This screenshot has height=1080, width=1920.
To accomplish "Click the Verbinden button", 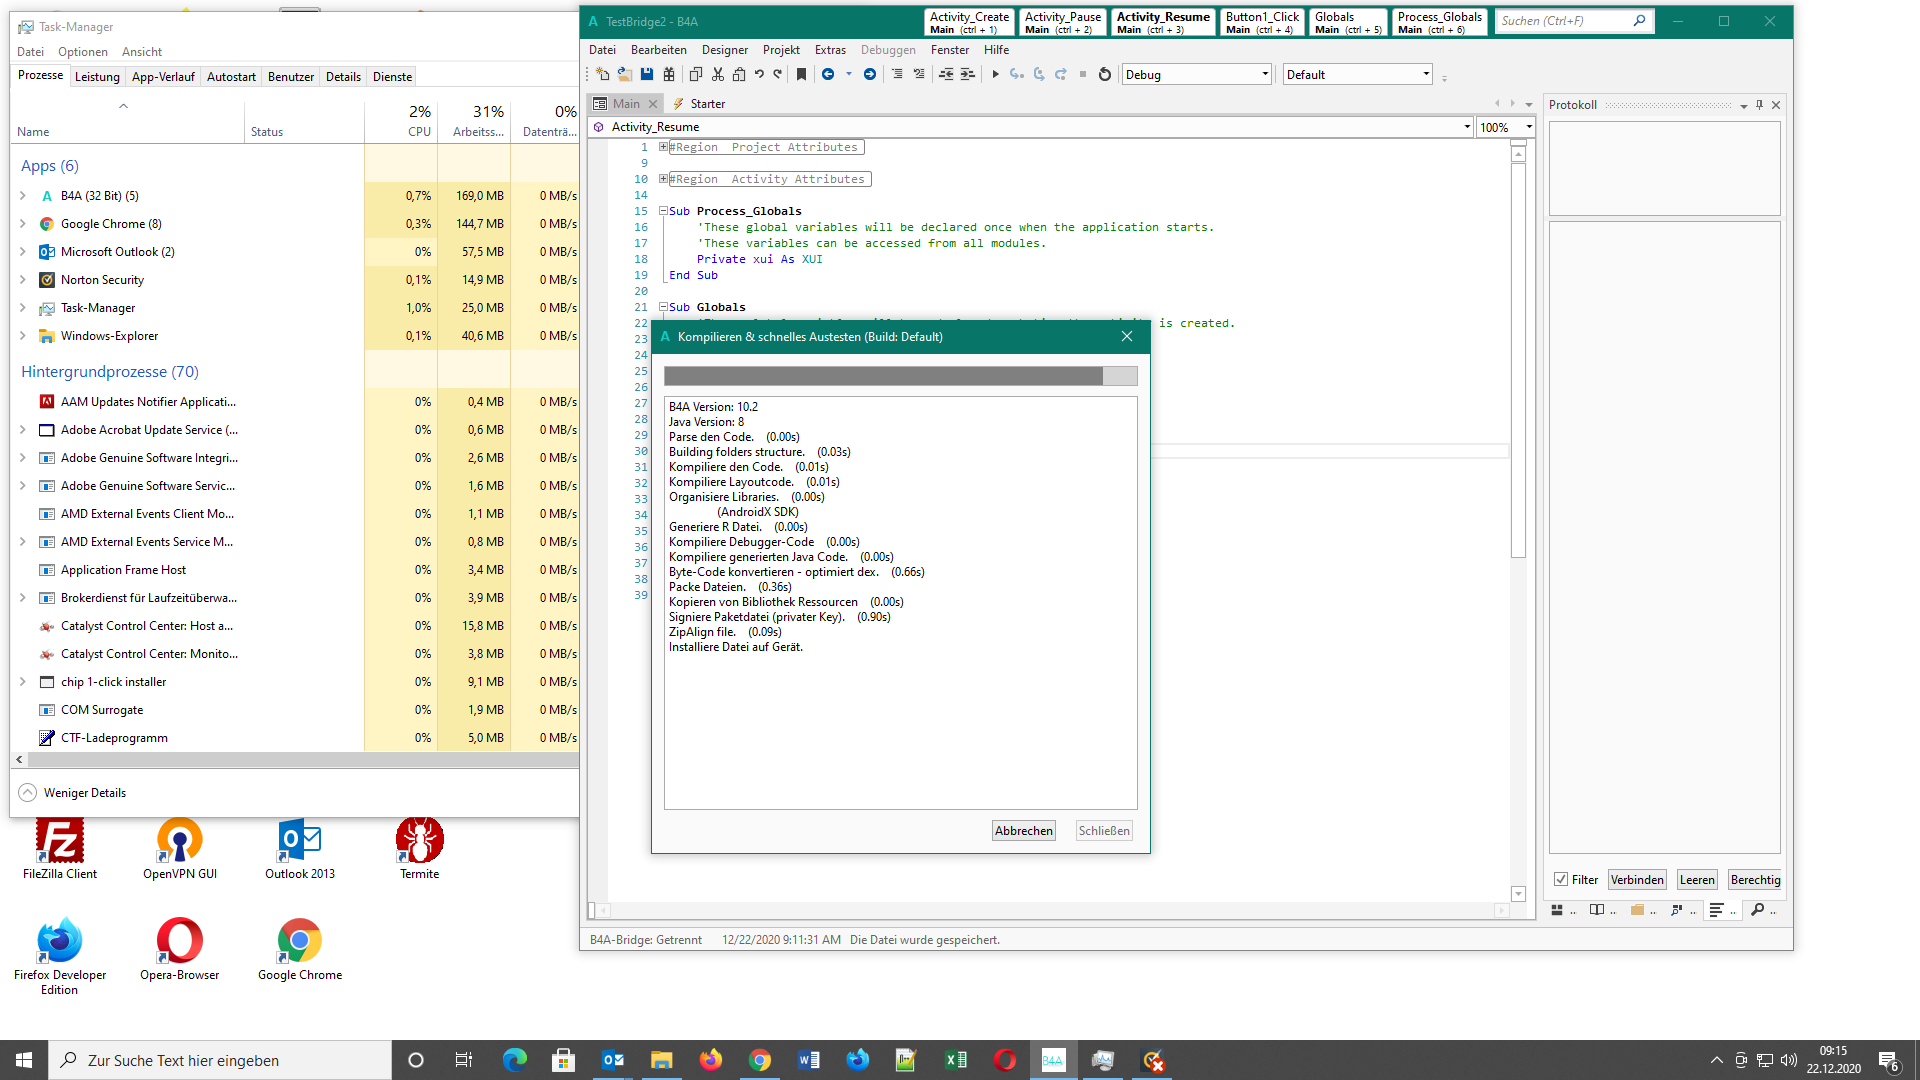I will [1637, 880].
